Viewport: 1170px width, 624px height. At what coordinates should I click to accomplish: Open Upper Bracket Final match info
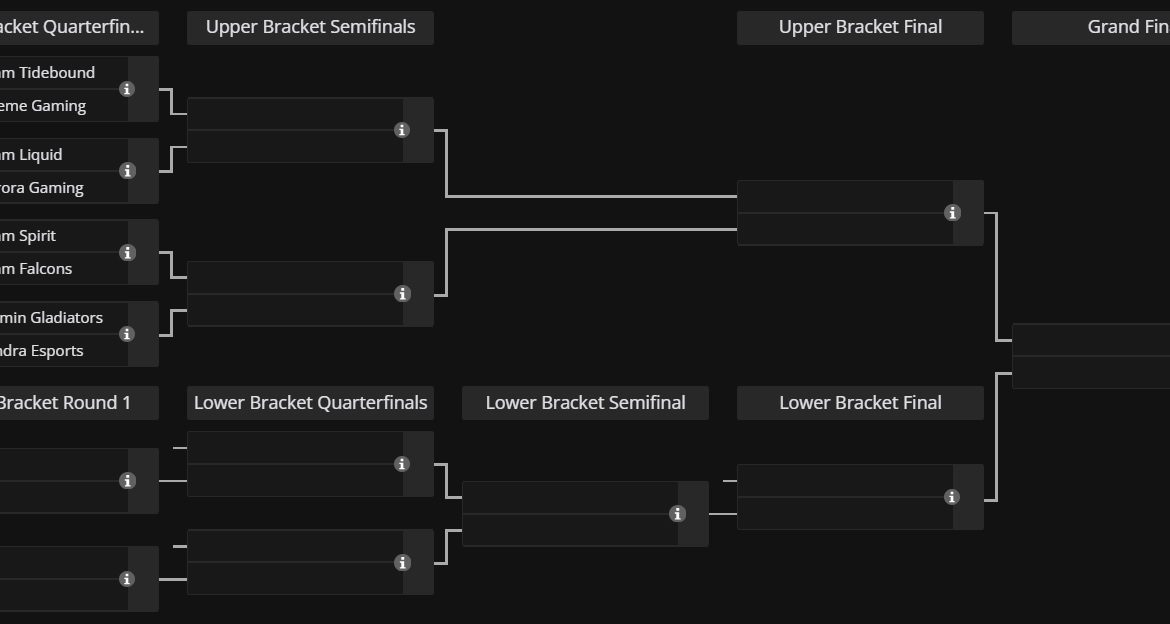coord(952,213)
